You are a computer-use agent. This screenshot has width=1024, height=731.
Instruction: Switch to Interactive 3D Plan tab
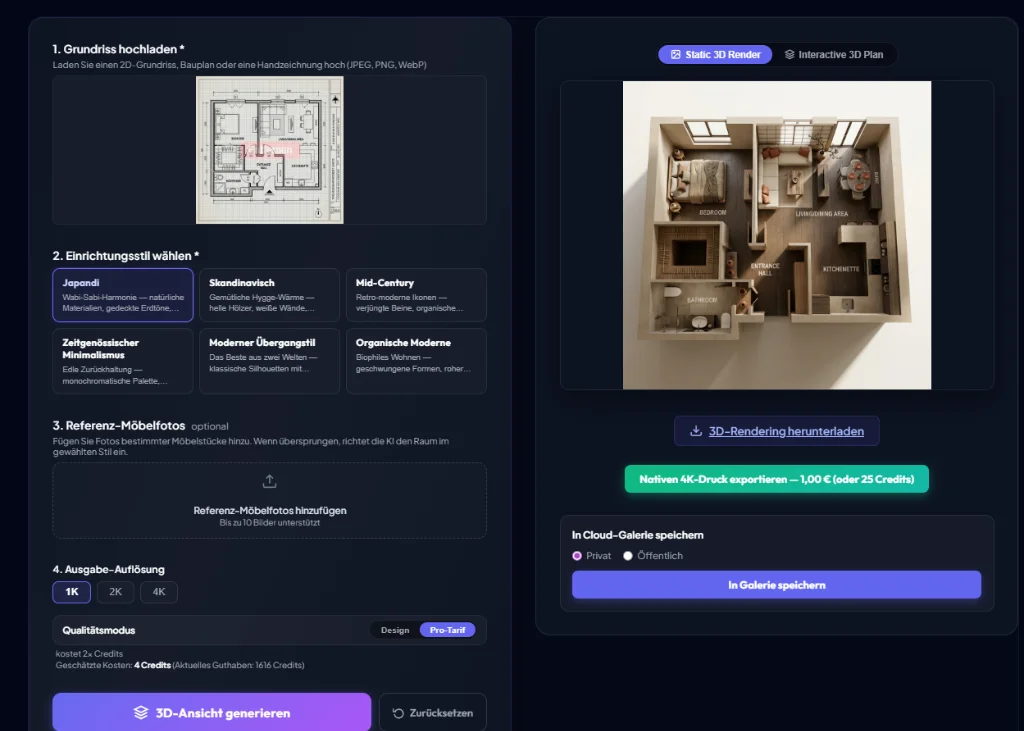[834, 55]
